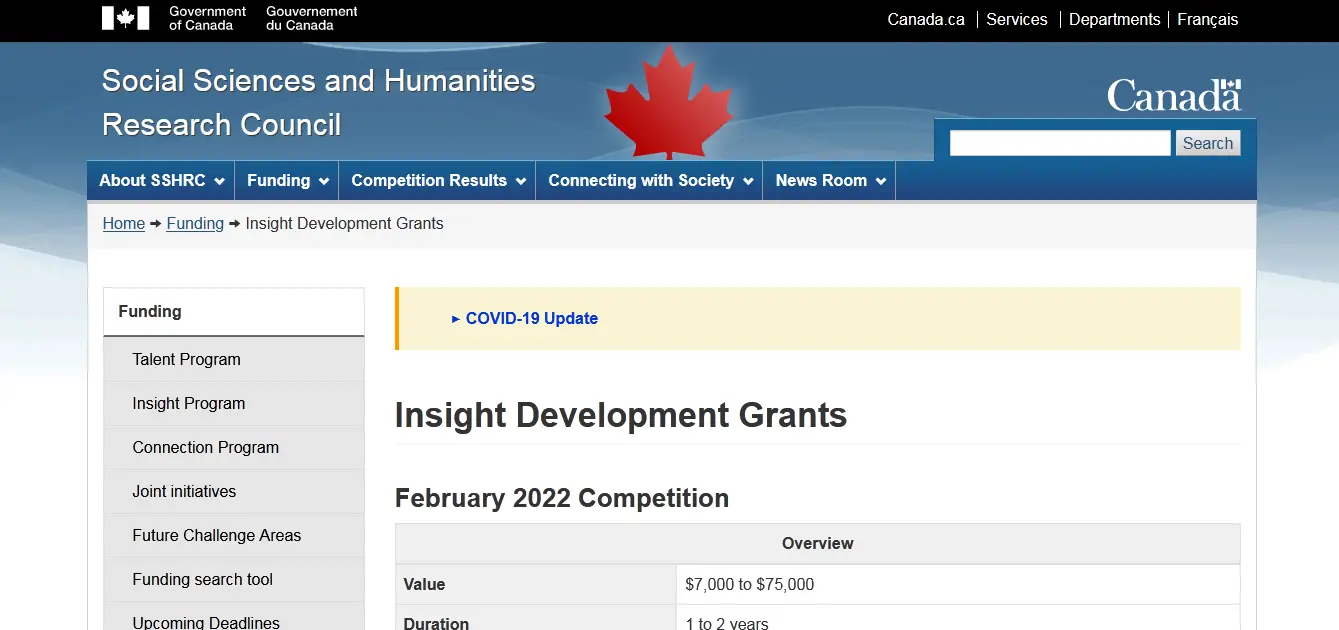Click the Social Sciences and Humanities Research Council title

pyautogui.click(x=318, y=102)
